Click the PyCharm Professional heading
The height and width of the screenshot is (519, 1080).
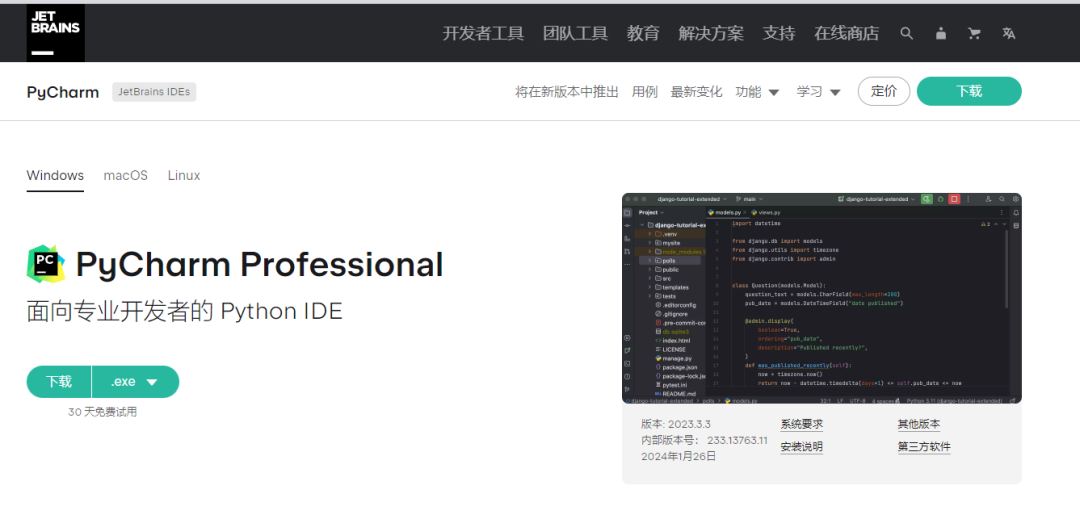pyautogui.click(x=259, y=264)
